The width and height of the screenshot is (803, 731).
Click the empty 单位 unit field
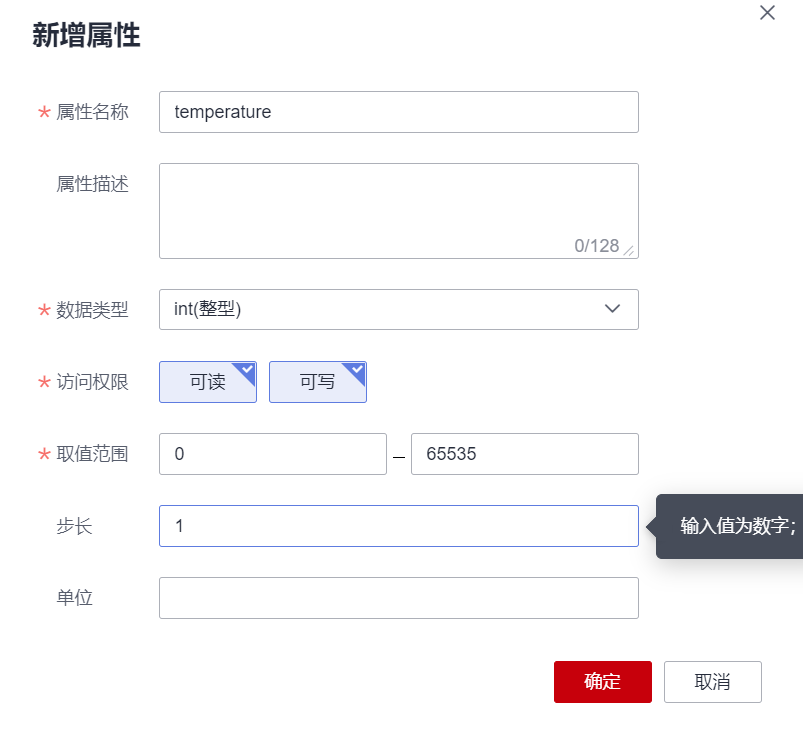point(398,598)
